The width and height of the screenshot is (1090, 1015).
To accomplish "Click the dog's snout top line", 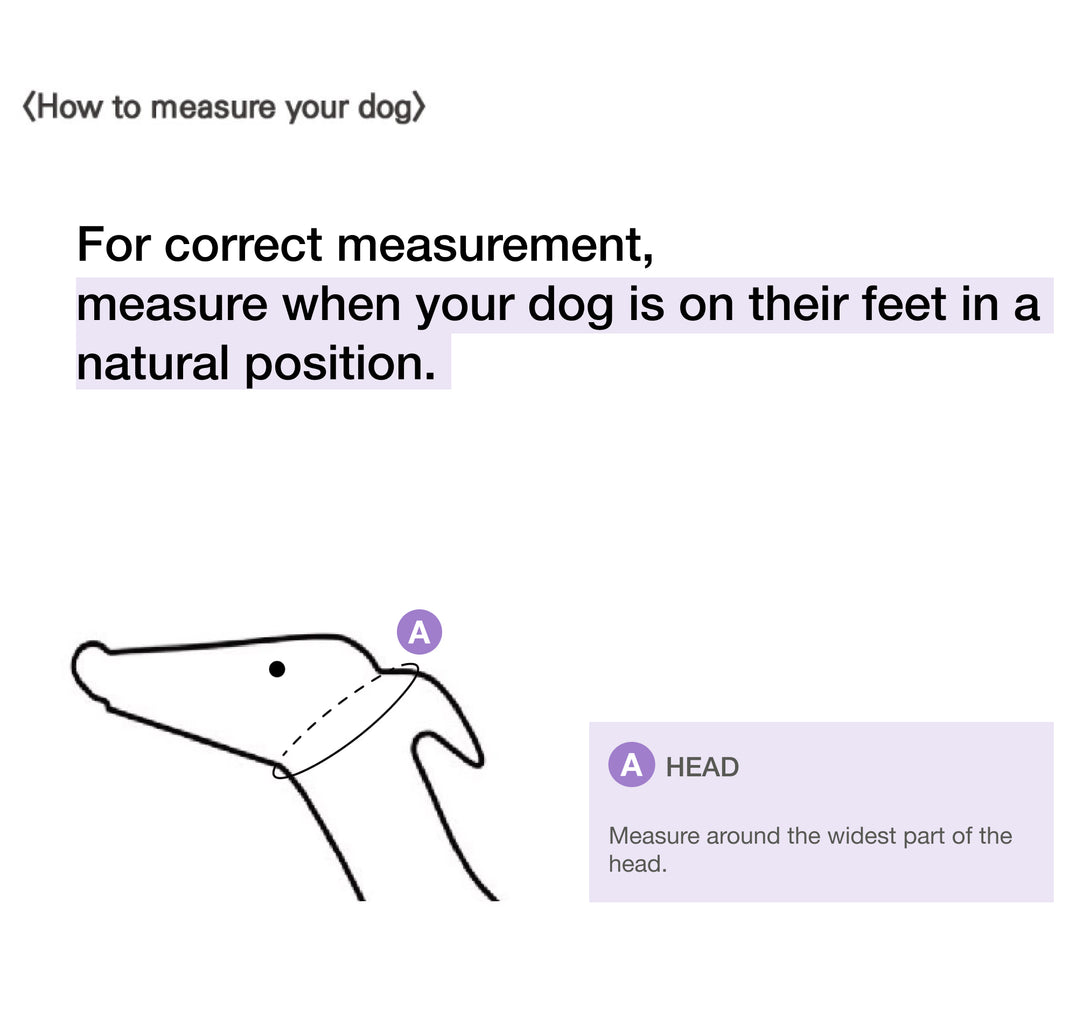I will pos(229,642).
